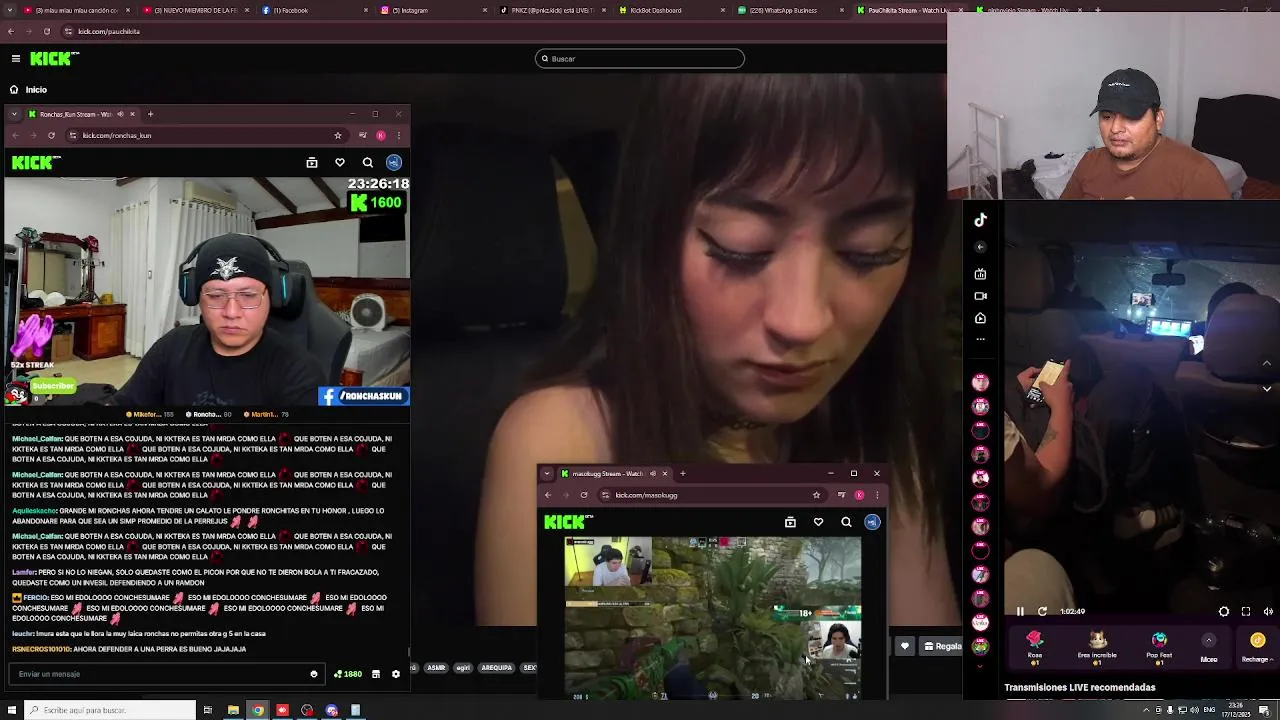Open search icon in masolkugg Kick header
Viewport: 1280px width, 720px height.
pos(846,522)
